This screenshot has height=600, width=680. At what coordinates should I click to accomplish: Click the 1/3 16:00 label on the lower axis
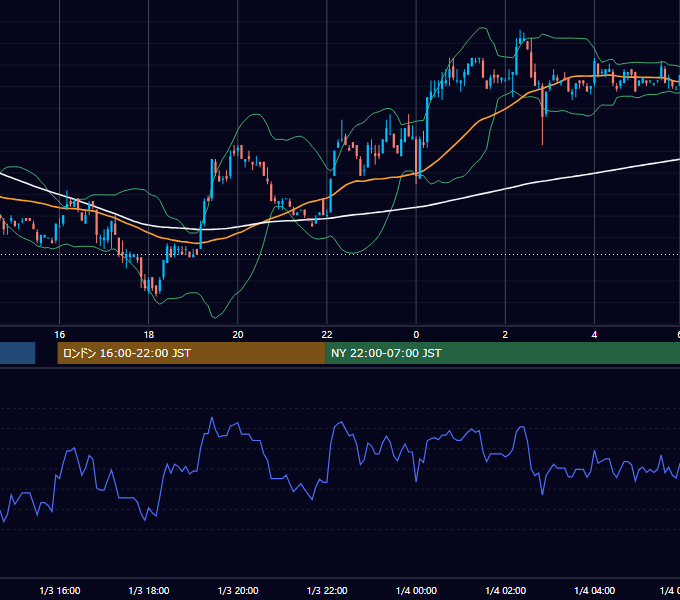60,590
